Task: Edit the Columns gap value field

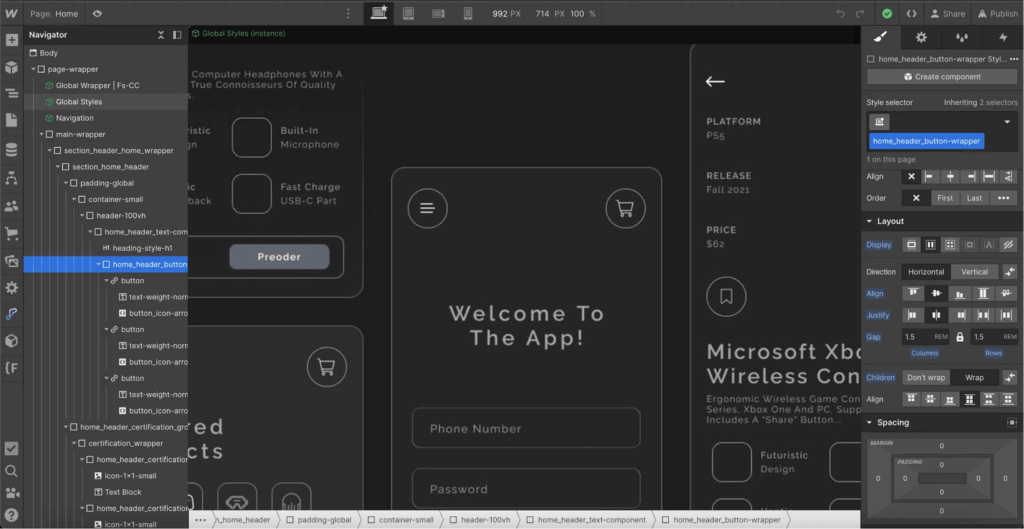Action: pos(925,337)
